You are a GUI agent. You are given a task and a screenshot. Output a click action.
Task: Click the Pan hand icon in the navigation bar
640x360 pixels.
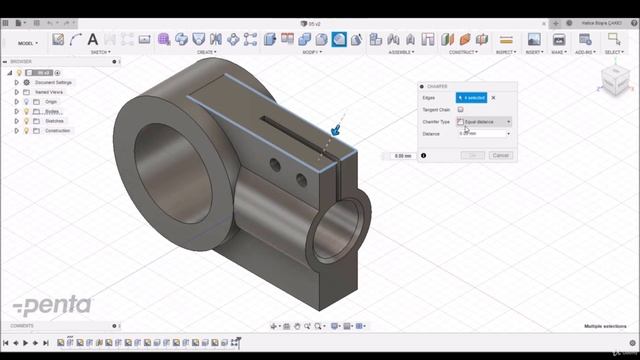297,326
